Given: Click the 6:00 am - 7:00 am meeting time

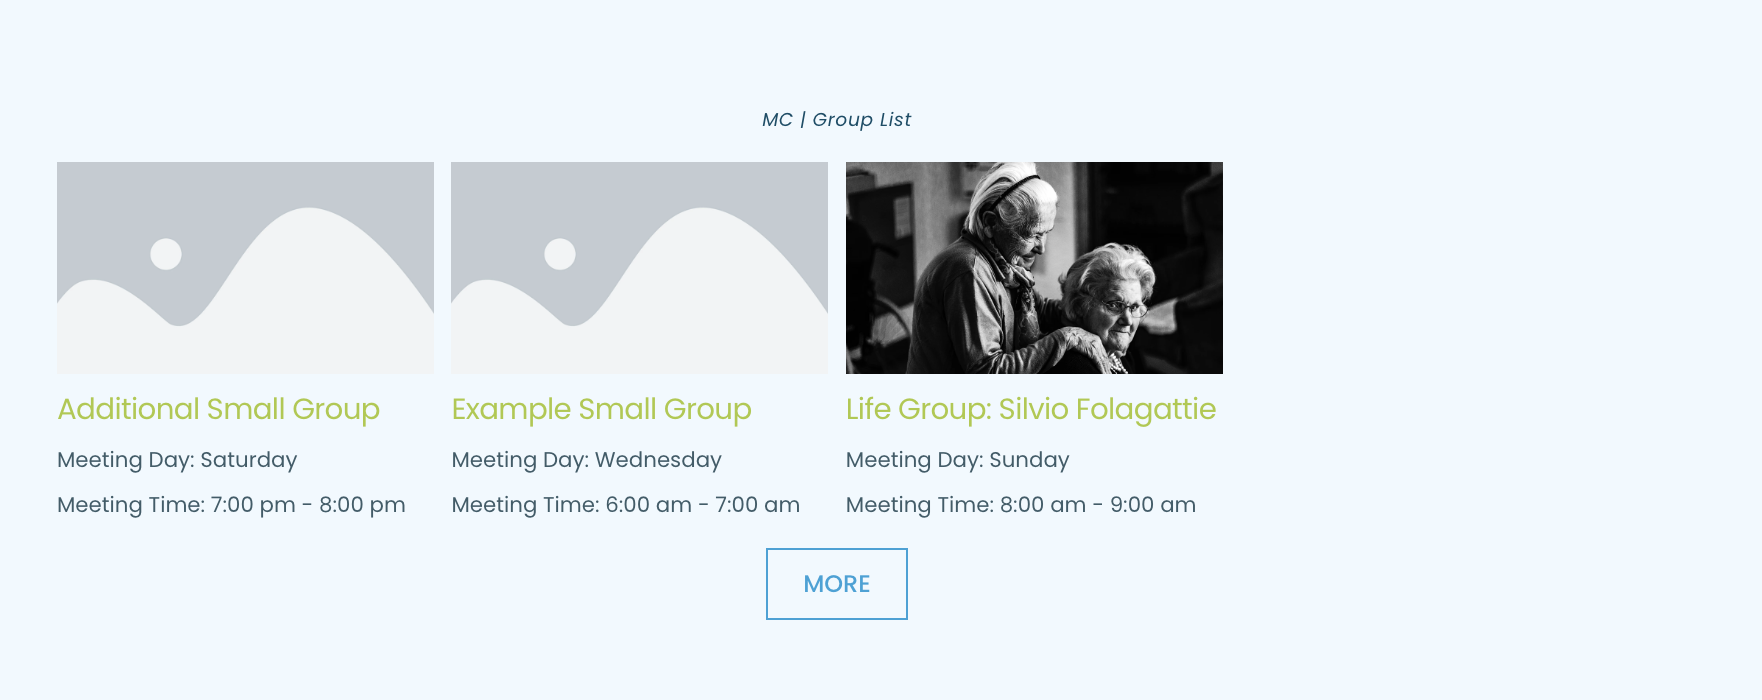Looking at the screenshot, I should 626,505.
